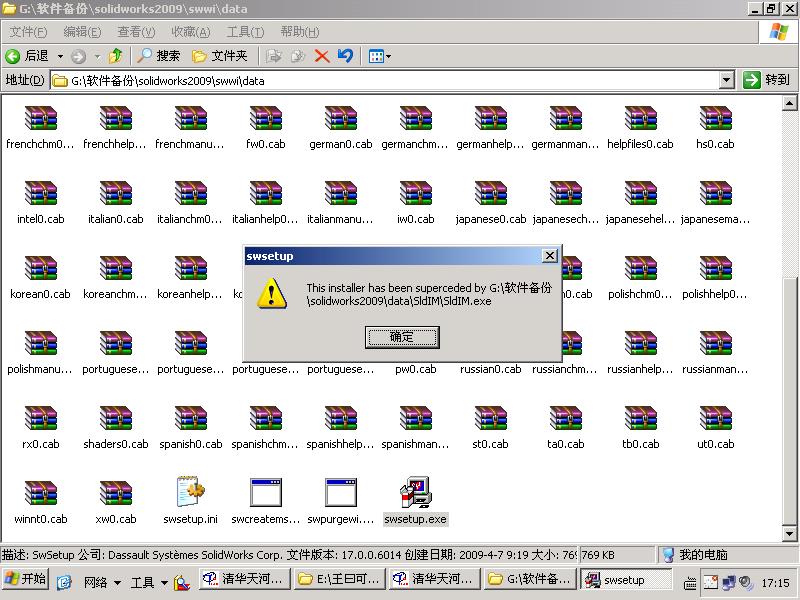
Task: Click the file name label swsetup.exe
Action: (x=415, y=519)
